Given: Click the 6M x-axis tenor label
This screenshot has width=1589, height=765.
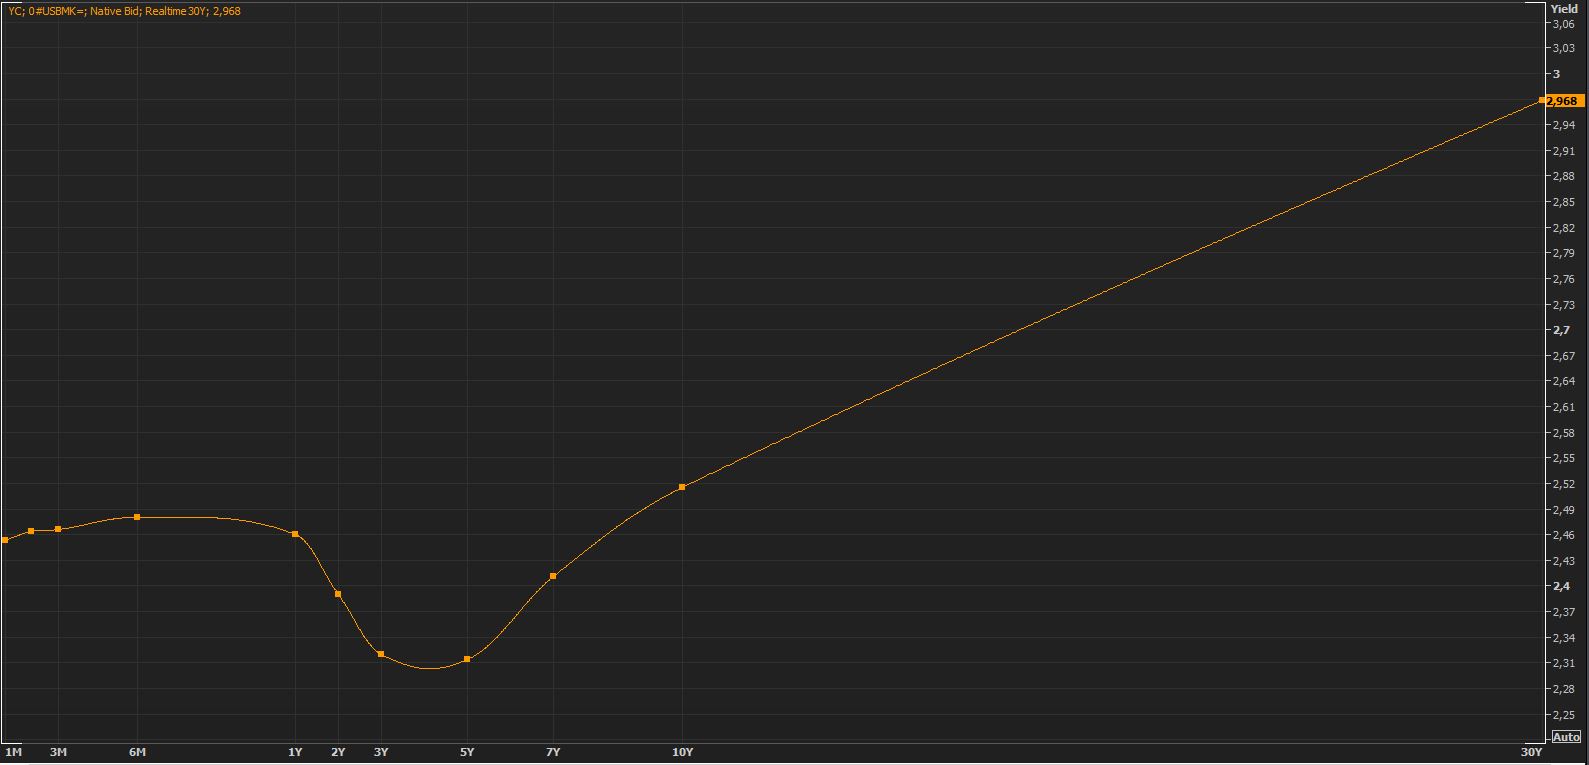Looking at the screenshot, I should pos(138,752).
